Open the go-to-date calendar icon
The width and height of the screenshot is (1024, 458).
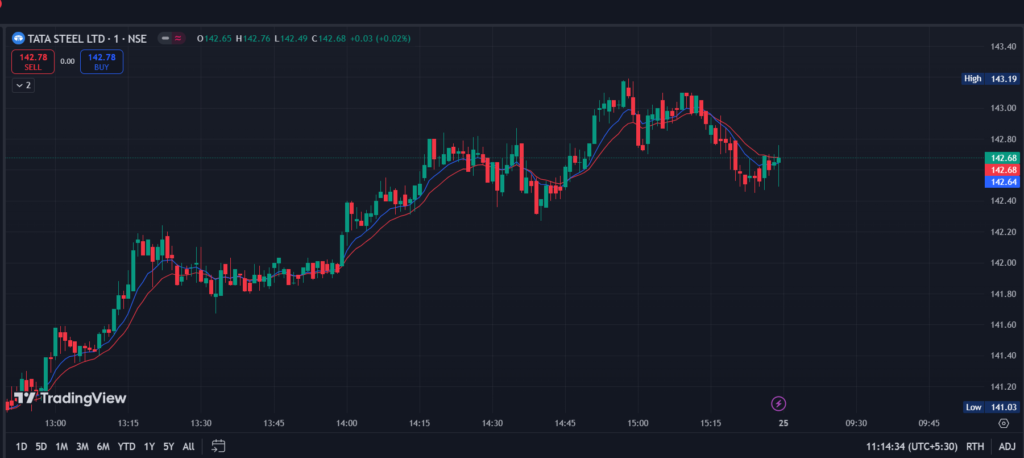pos(219,446)
